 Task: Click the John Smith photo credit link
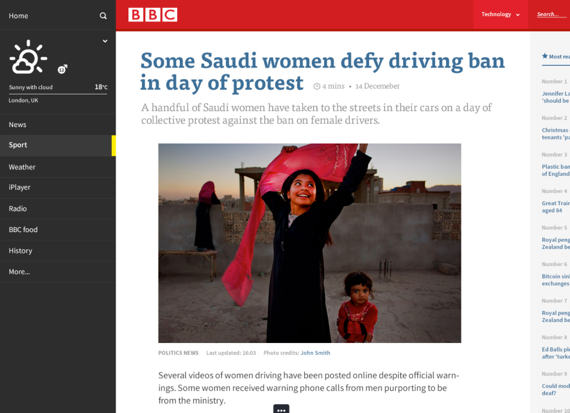pos(315,353)
